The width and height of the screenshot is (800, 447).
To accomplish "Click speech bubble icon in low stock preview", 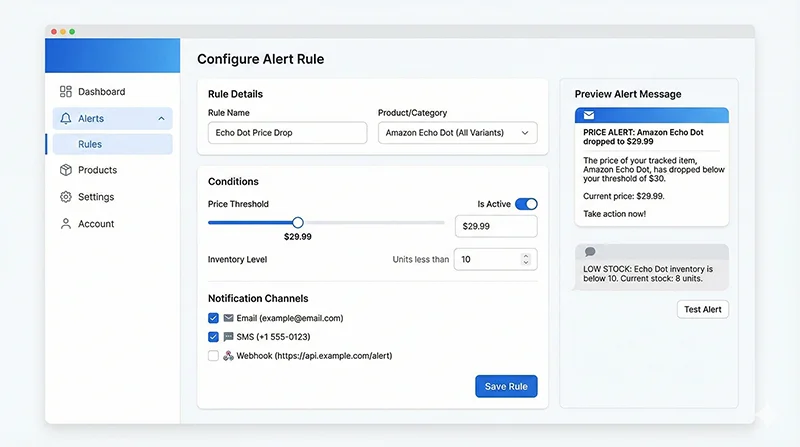I will (x=590, y=252).
